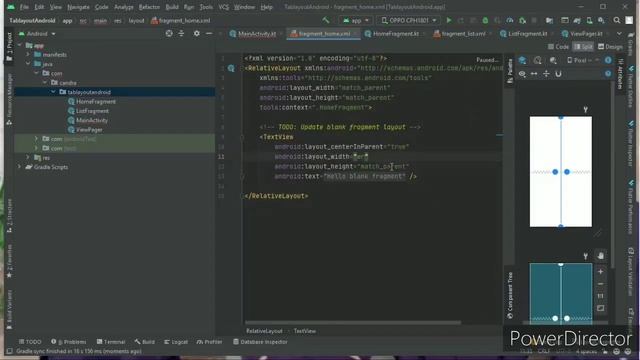Screen dimensions: 640x360
Task: Open the Build menu
Action: pos(172,7)
